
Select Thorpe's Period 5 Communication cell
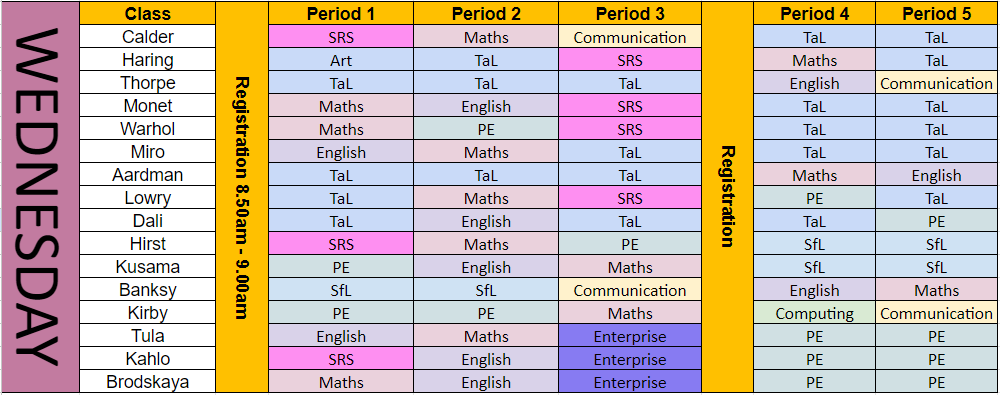[936, 83]
